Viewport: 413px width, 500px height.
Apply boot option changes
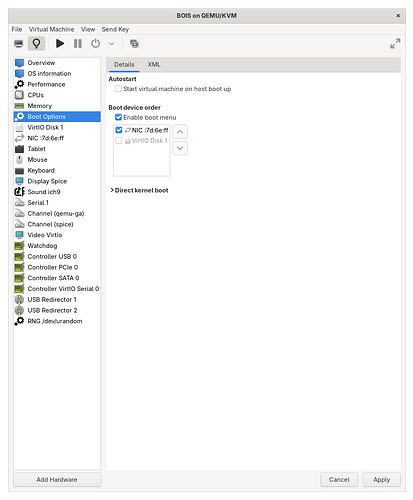pos(382,479)
